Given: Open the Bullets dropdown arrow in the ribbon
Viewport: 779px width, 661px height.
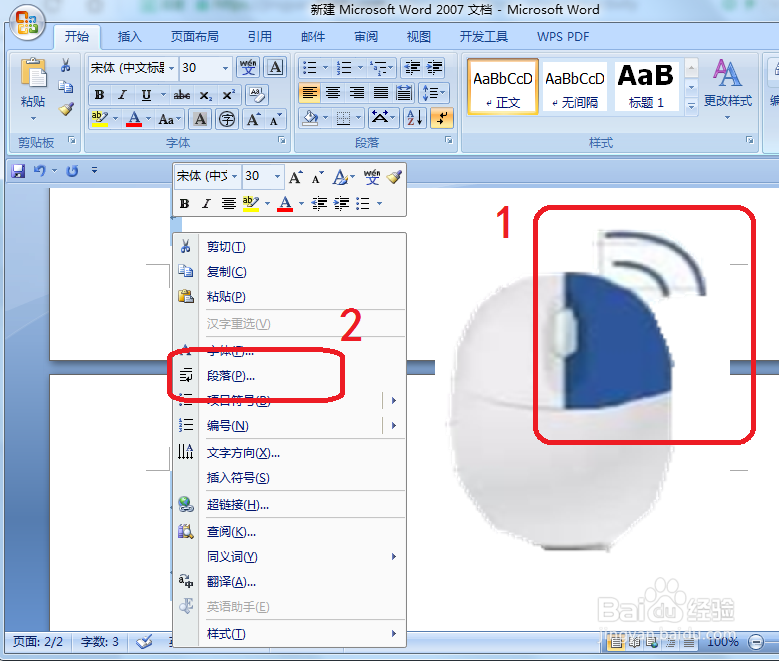Looking at the screenshot, I should pyautogui.click(x=325, y=67).
